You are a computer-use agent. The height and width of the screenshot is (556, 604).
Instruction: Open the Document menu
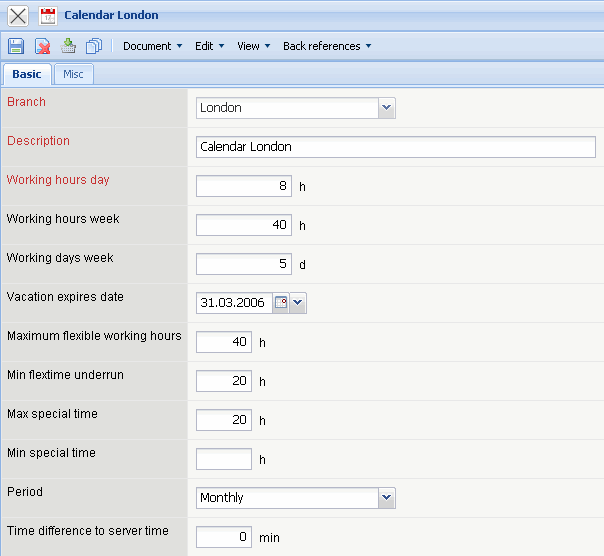[152, 46]
